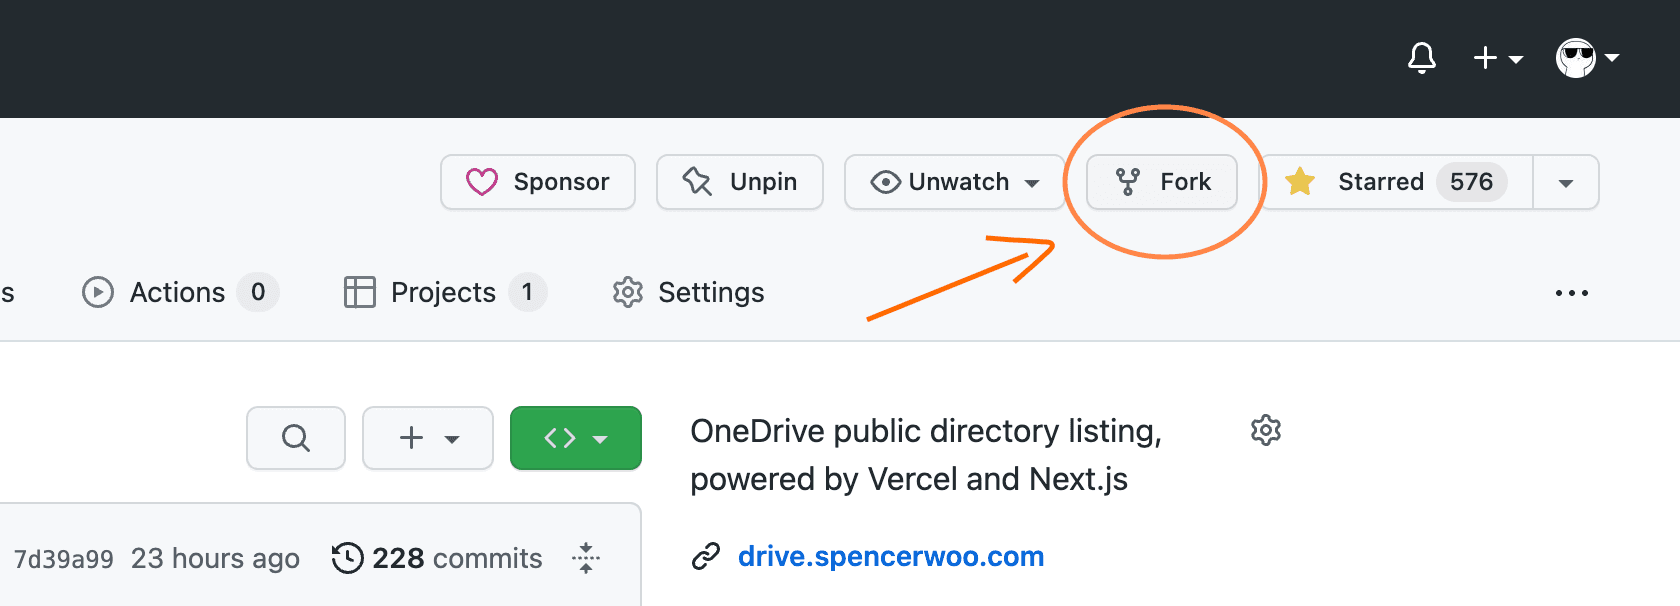This screenshot has width=1680, height=606.
Task: Click the star icon next to Starred
Action: click(1299, 182)
